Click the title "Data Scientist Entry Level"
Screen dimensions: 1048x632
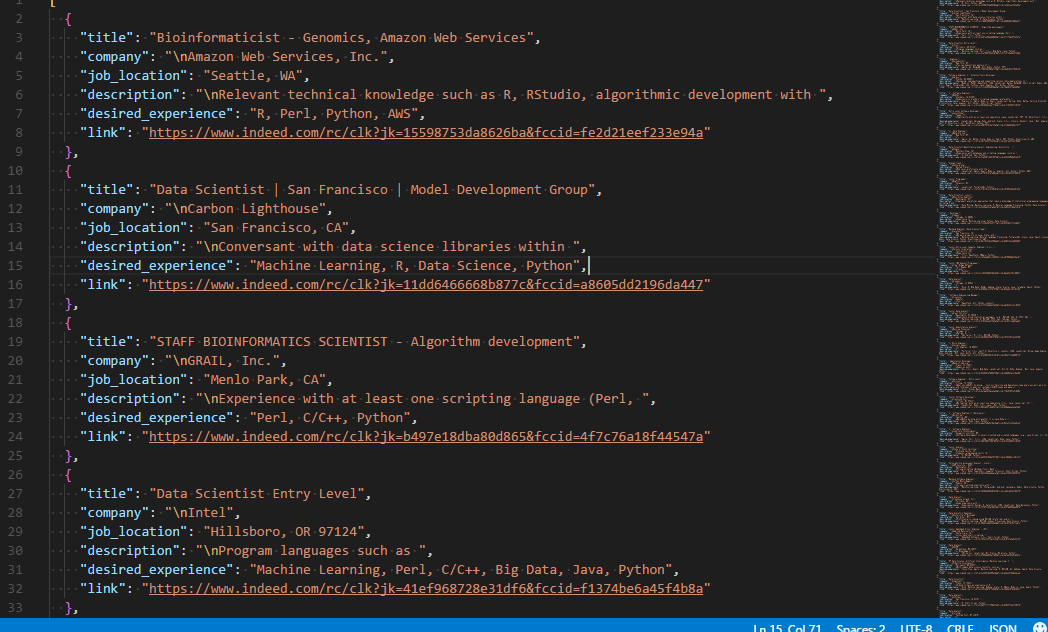(256, 494)
